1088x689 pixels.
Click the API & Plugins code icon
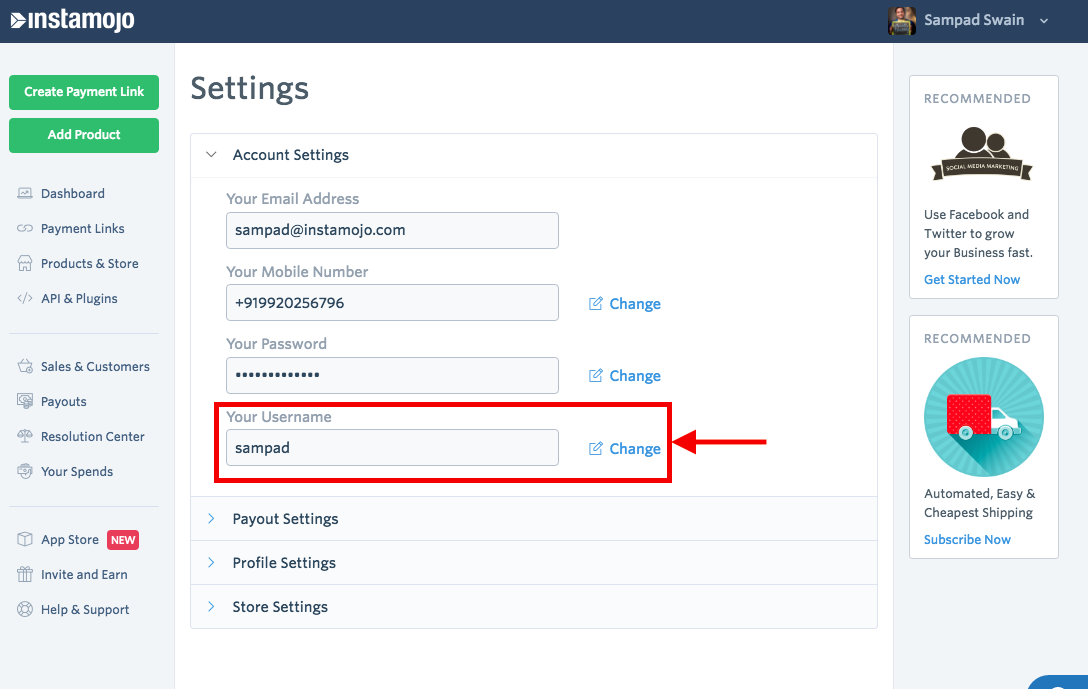[x=25, y=299]
